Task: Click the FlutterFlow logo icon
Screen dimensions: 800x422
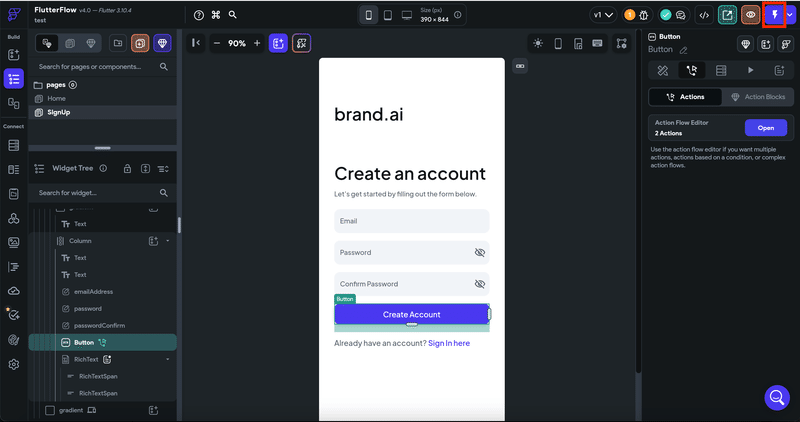Action: (x=14, y=14)
